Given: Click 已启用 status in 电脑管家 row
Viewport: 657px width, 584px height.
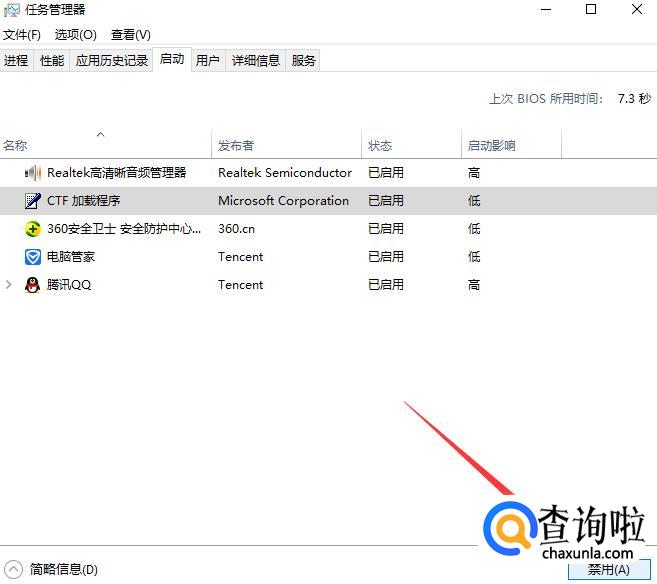Looking at the screenshot, I should [x=386, y=257].
